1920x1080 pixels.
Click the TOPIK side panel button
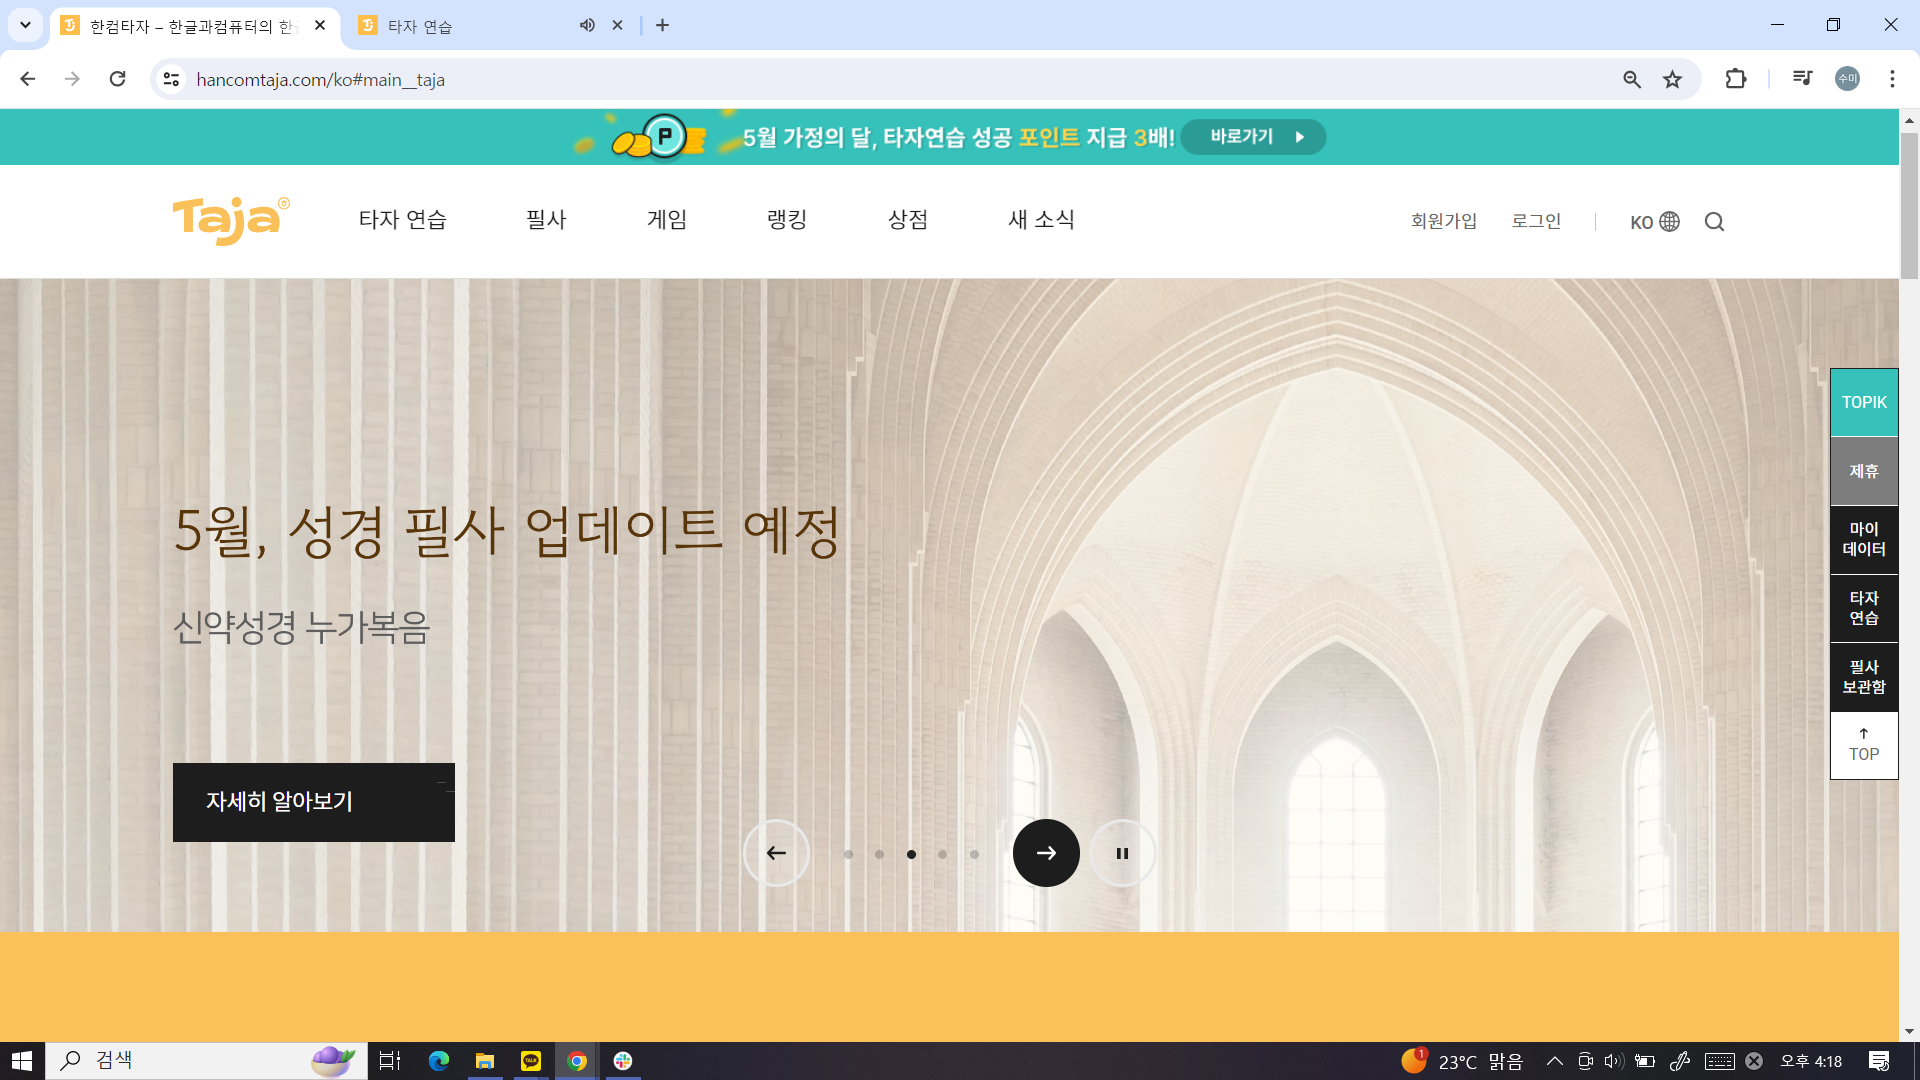(1864, 402)
